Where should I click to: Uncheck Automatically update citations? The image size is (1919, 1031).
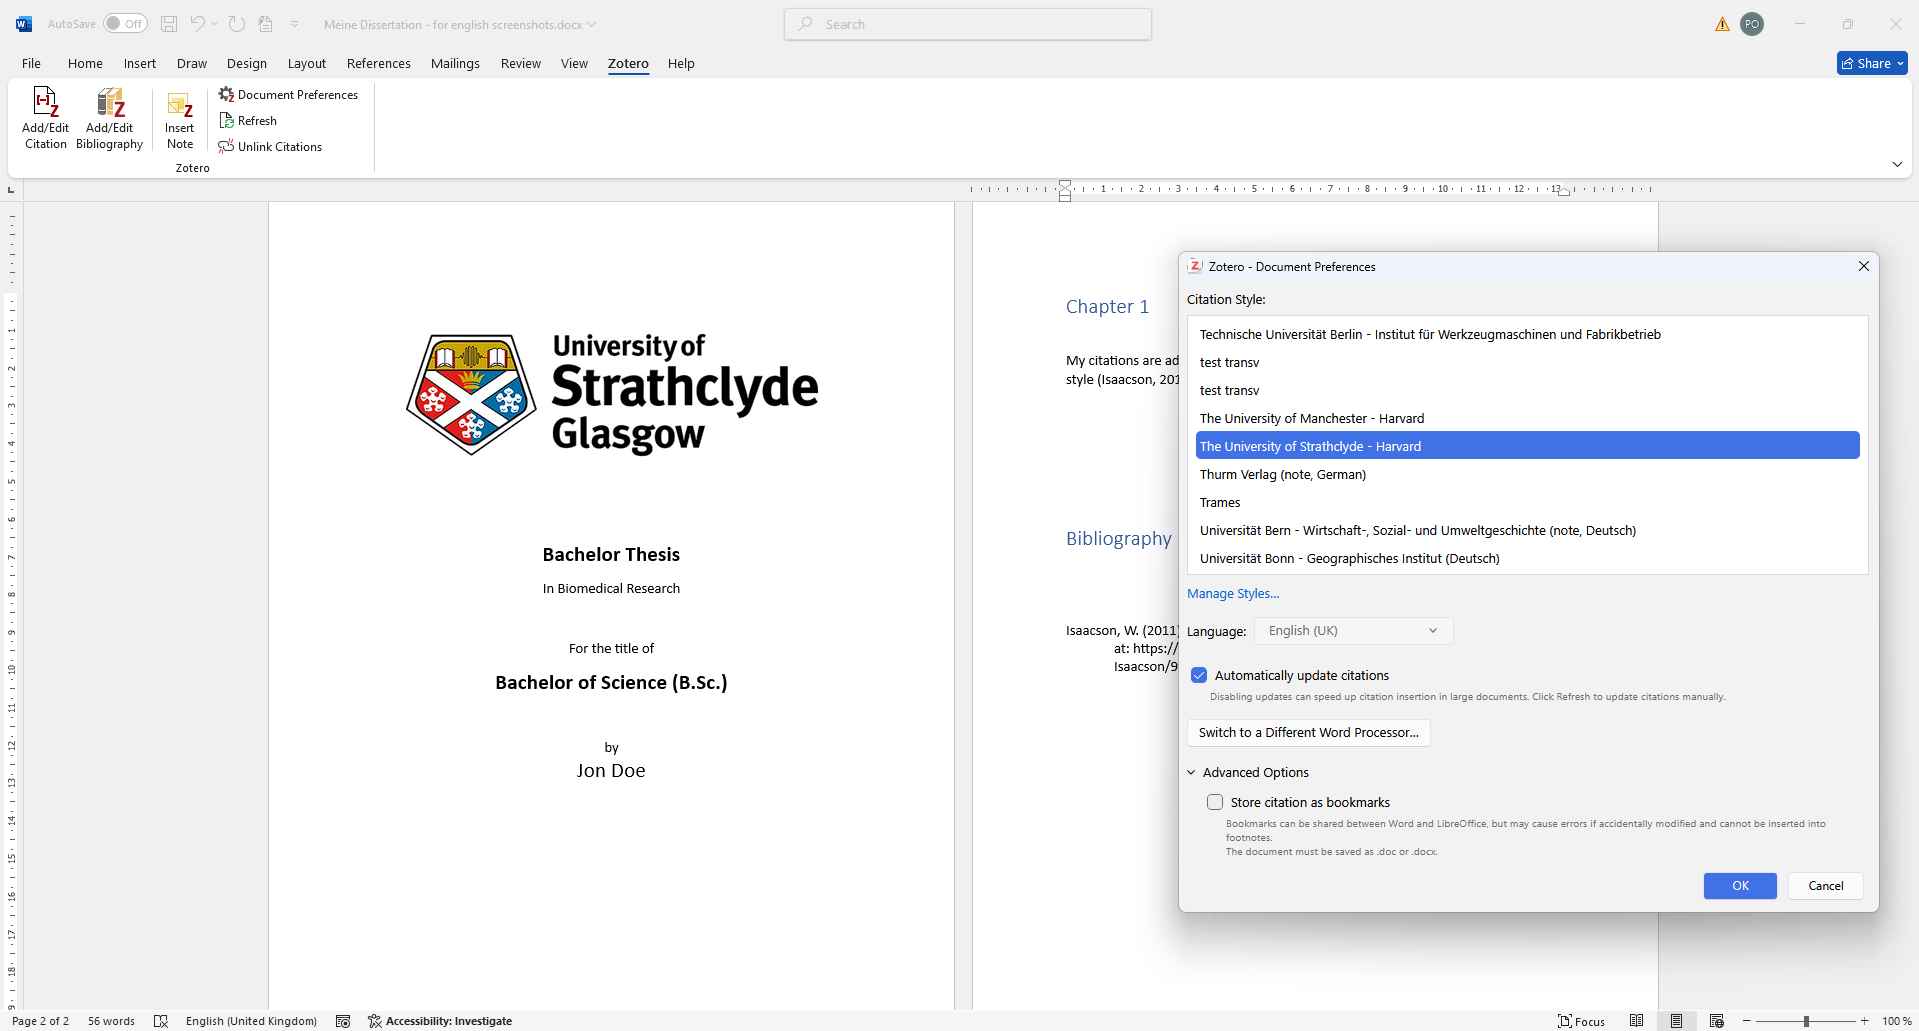[x=1199, y=676]
